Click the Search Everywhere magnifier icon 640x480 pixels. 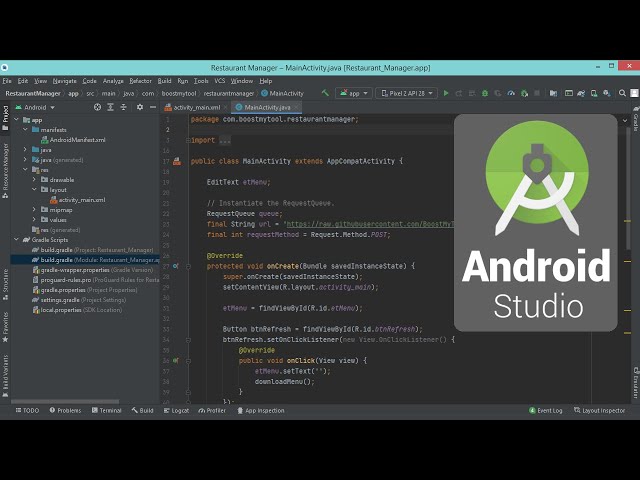(622, 93)
